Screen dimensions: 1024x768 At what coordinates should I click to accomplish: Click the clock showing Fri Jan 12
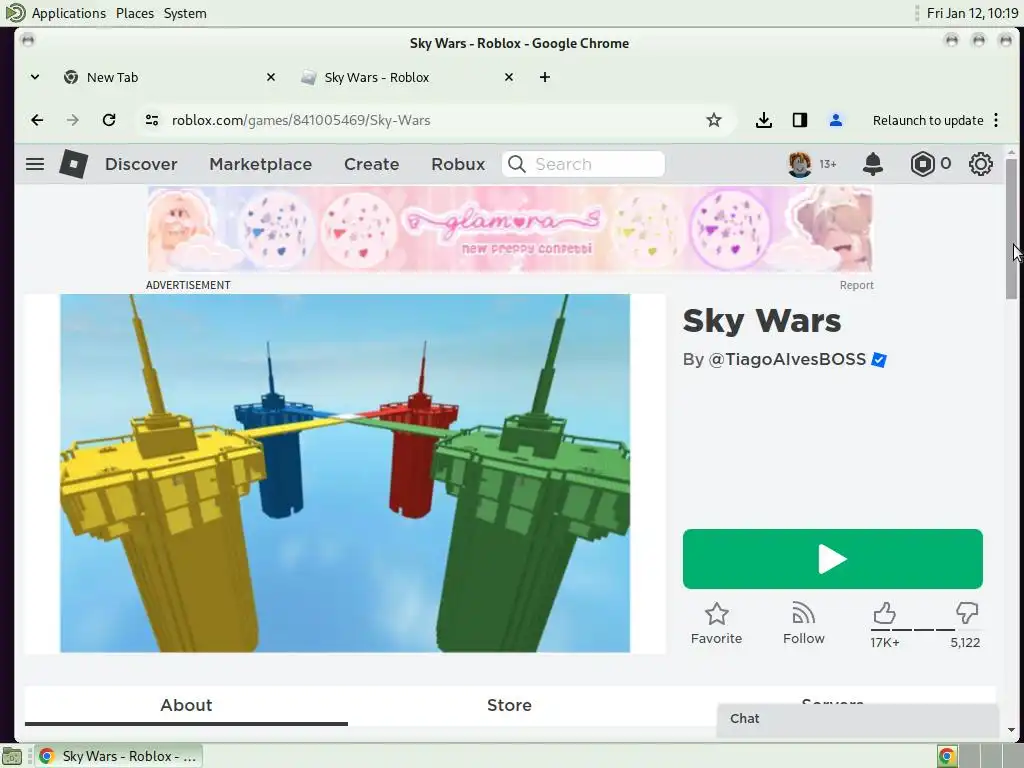(972, 13)
